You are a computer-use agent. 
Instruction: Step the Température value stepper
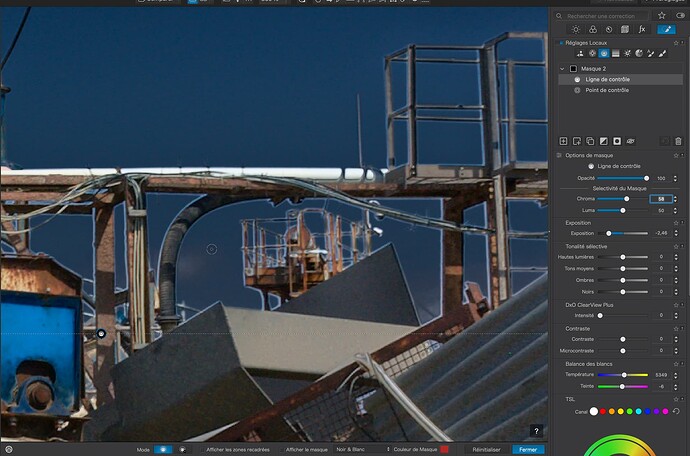coord(675,375)
